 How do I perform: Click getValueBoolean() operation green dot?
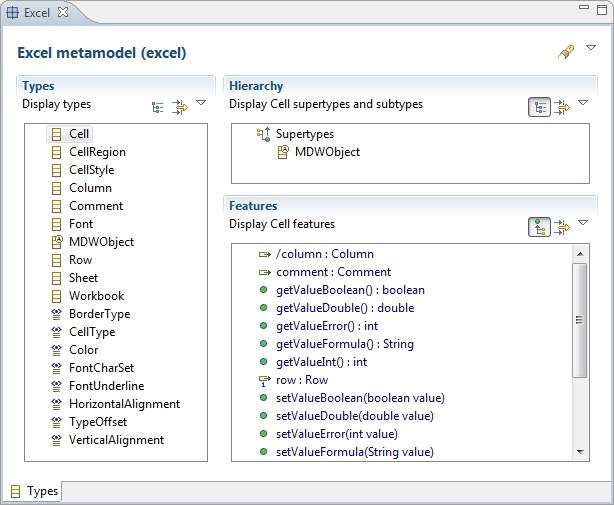click(x=264, y=290)
